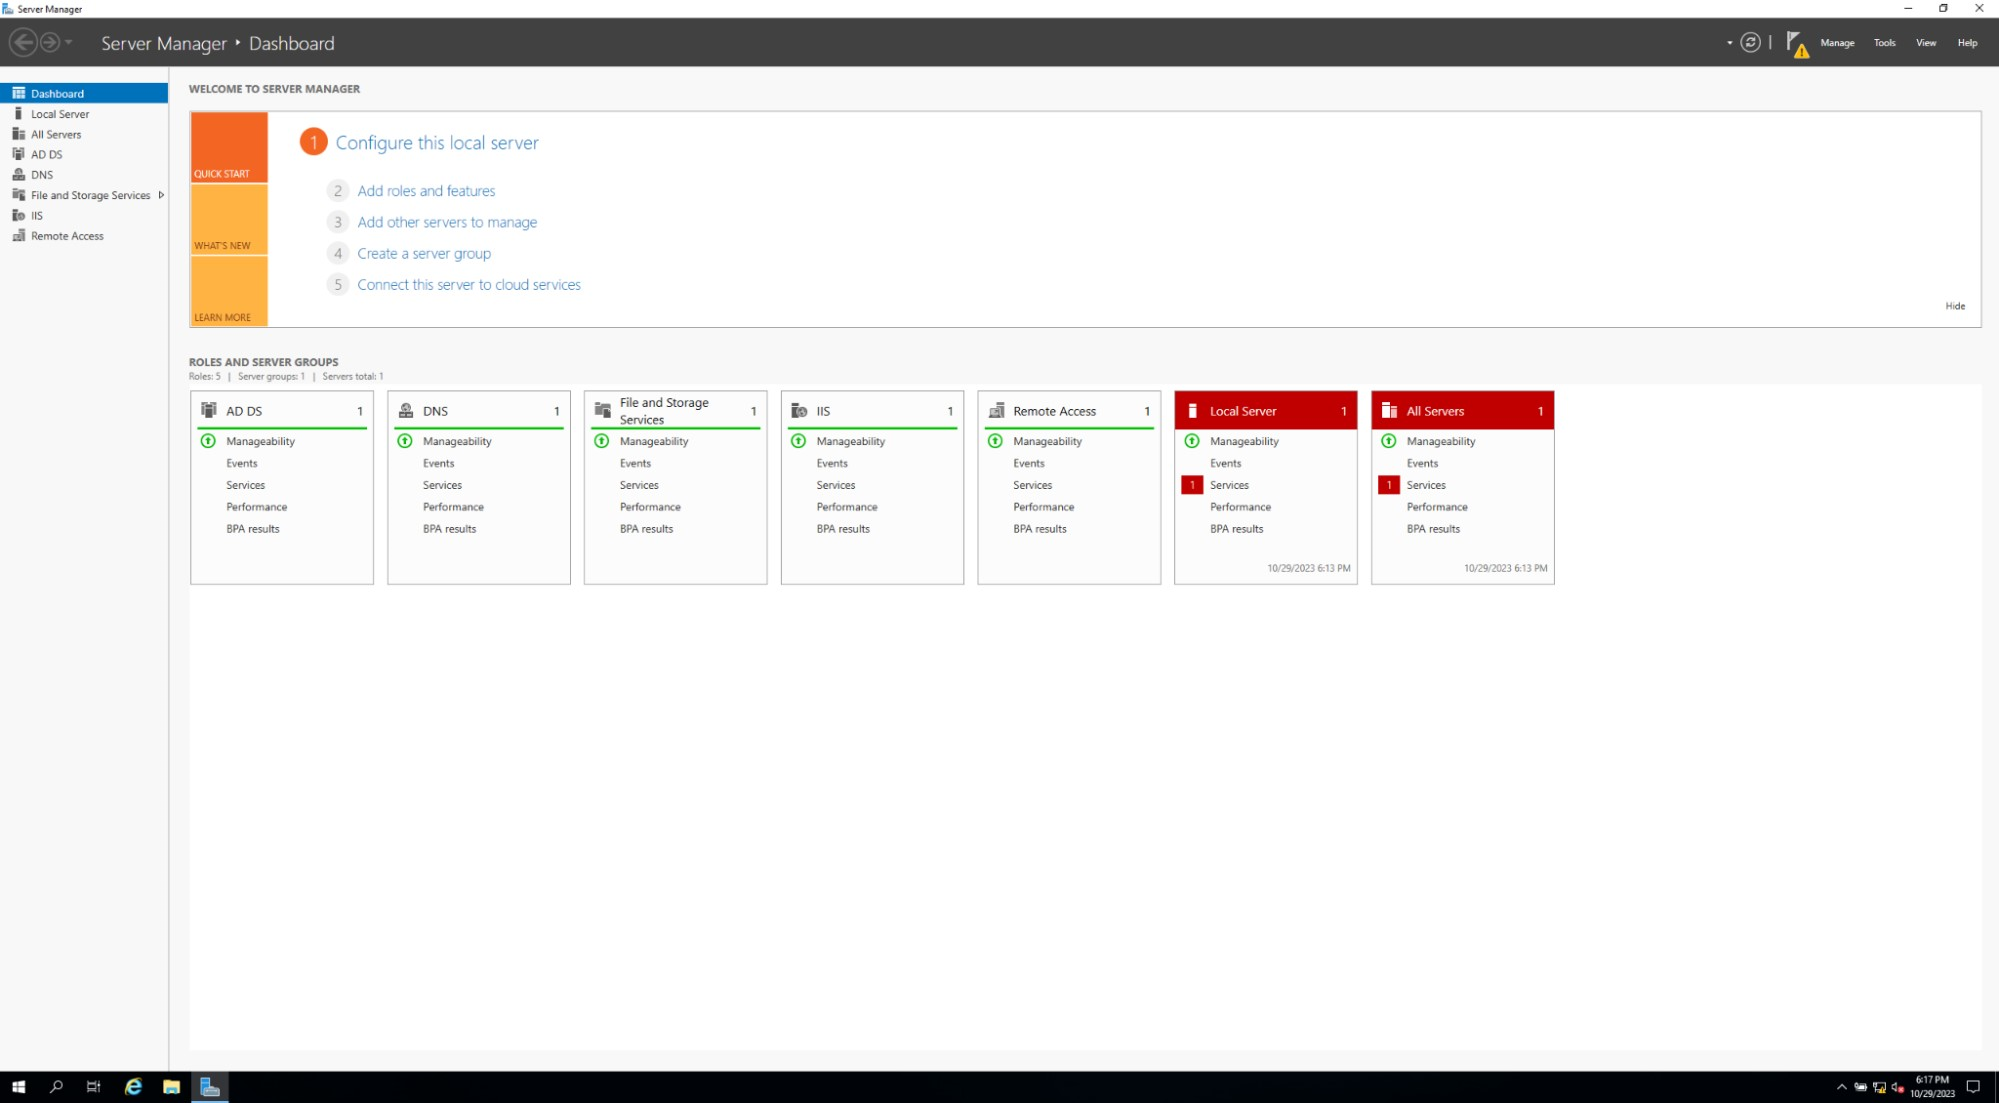Open Events in the DNS role group

click(x=438, y=463)
